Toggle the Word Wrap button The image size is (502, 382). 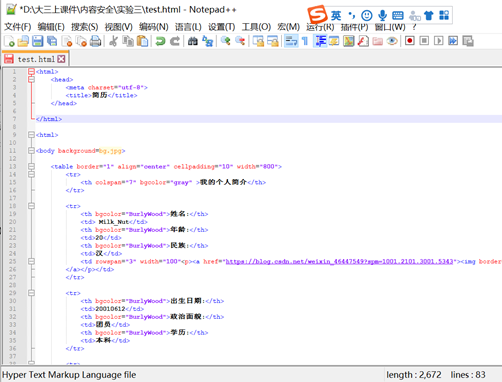pyautogui.click(x=291, y=41)
